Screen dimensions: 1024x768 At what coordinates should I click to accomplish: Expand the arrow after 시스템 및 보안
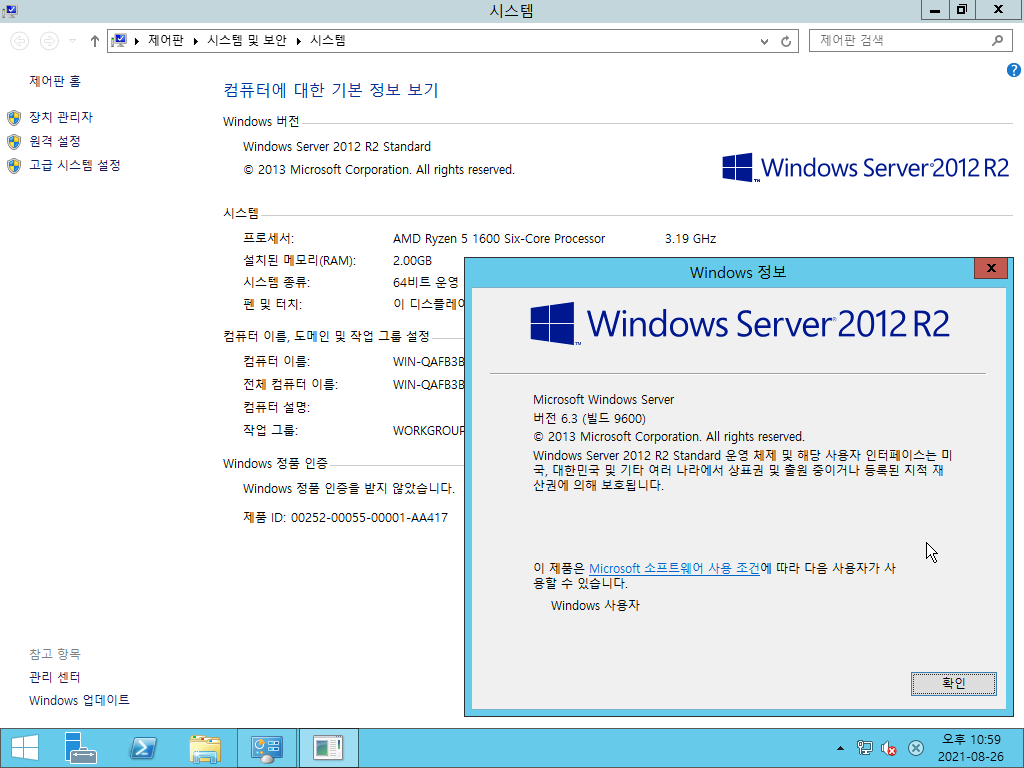point(298,41)
